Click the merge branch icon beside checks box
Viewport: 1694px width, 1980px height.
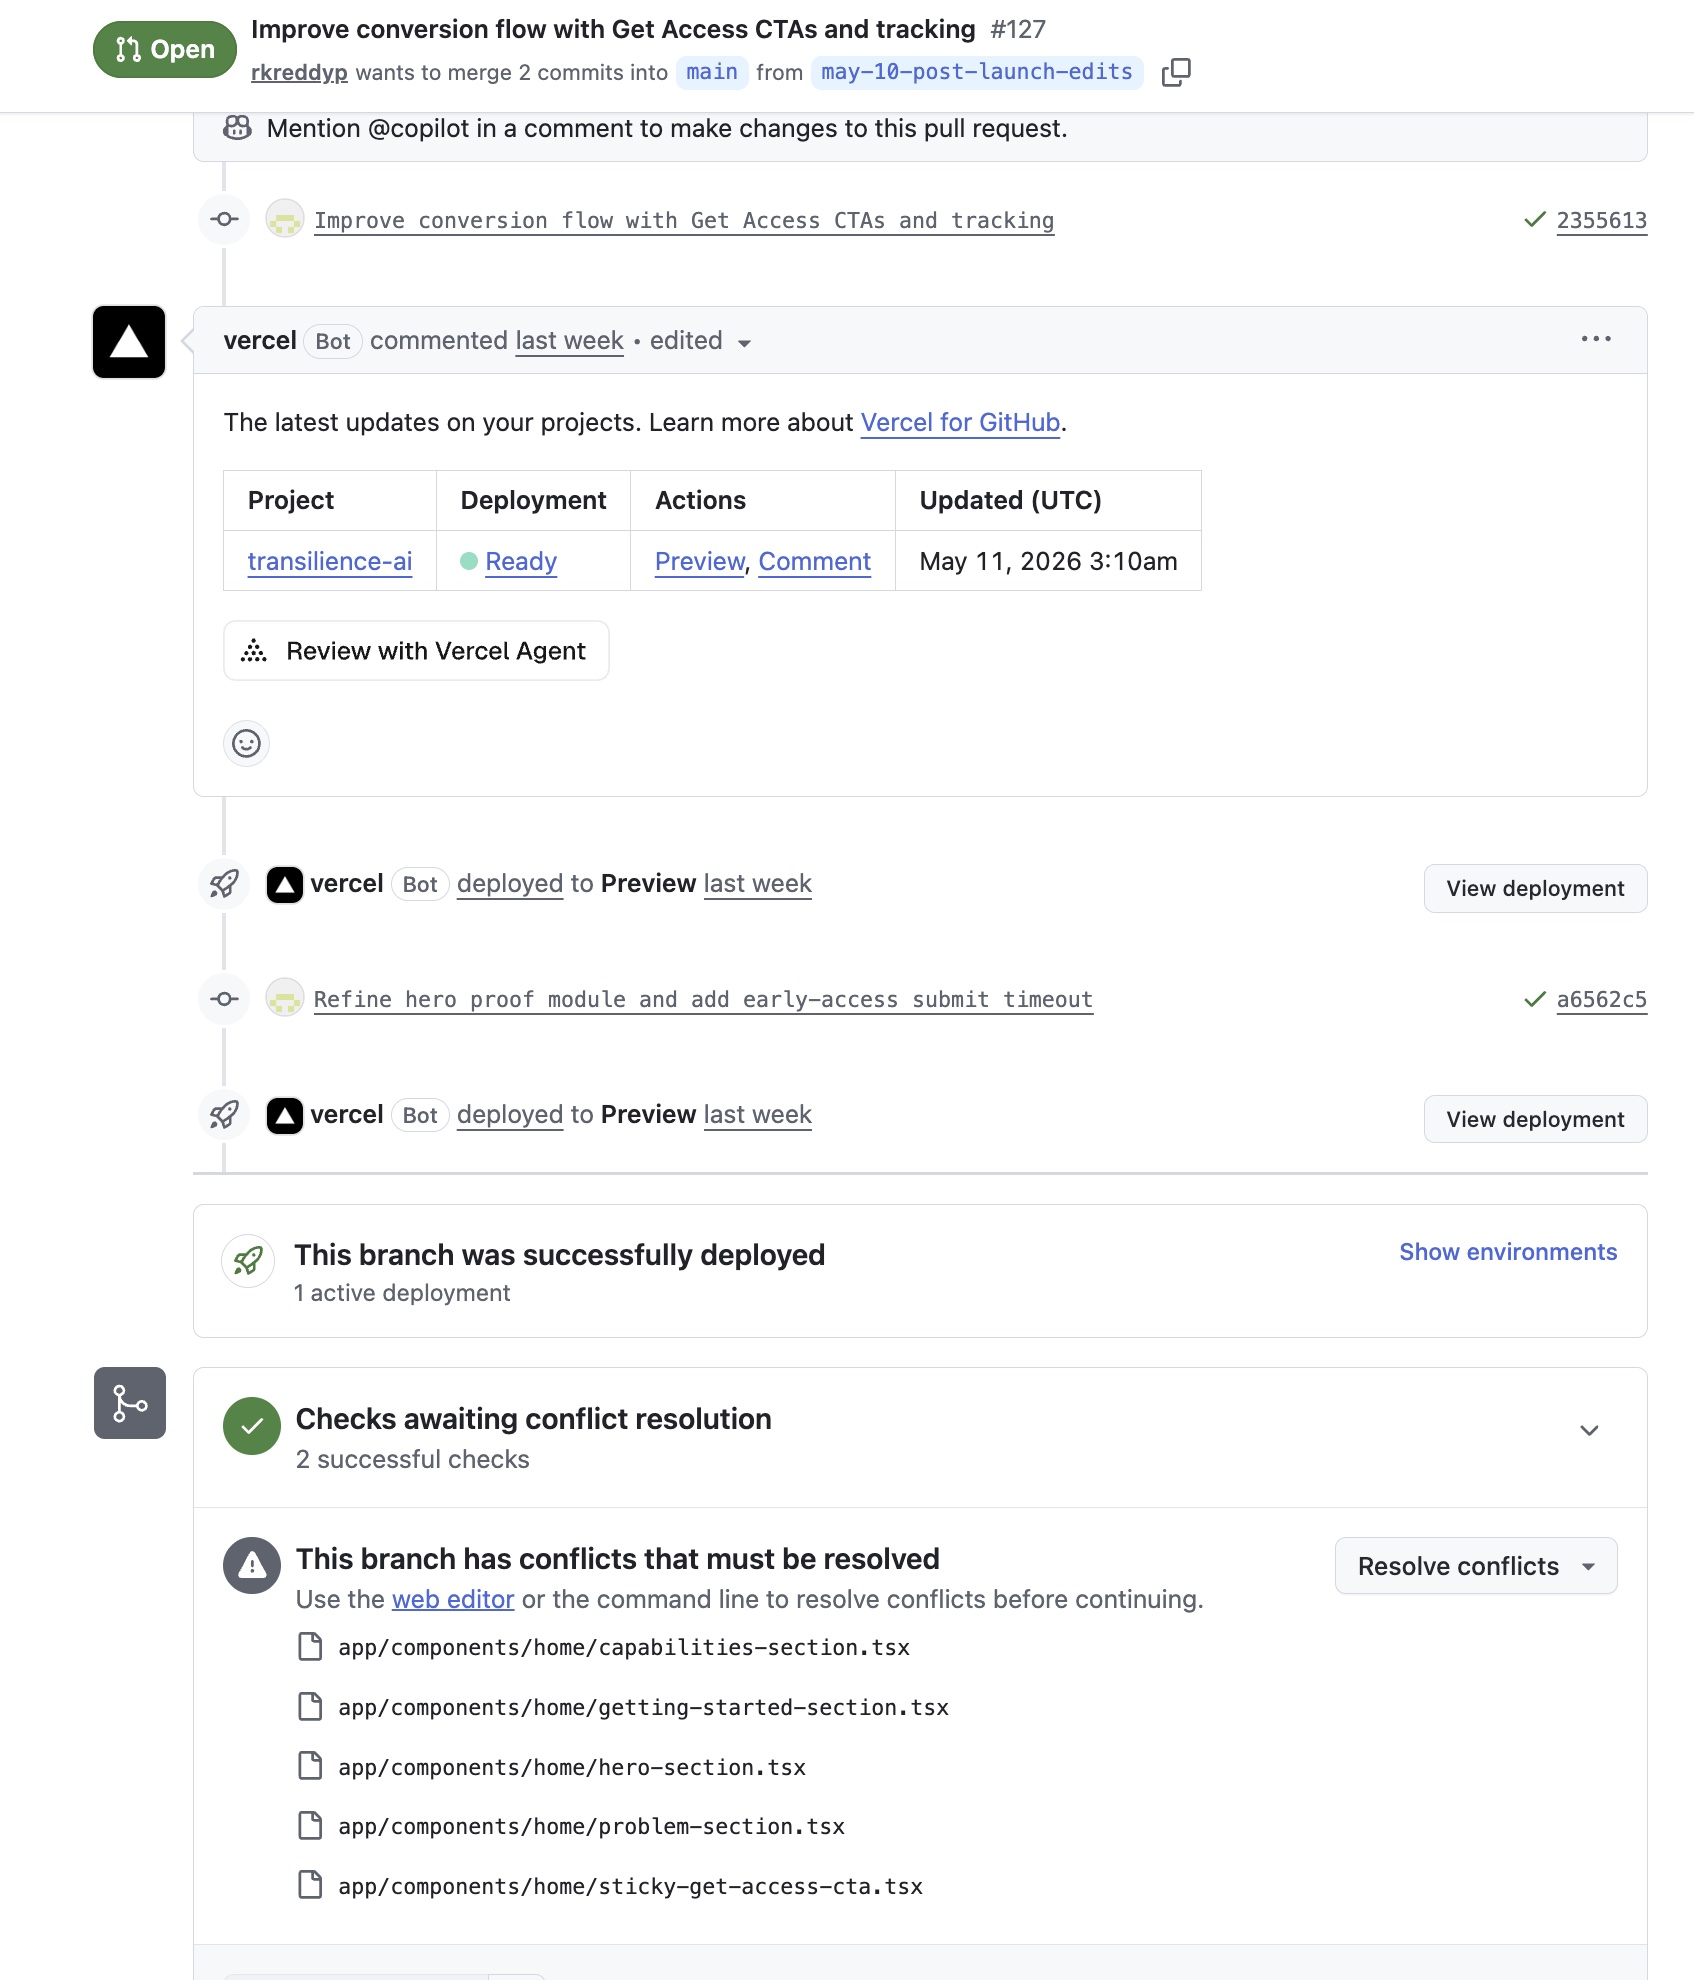(x=130, y=1403)
